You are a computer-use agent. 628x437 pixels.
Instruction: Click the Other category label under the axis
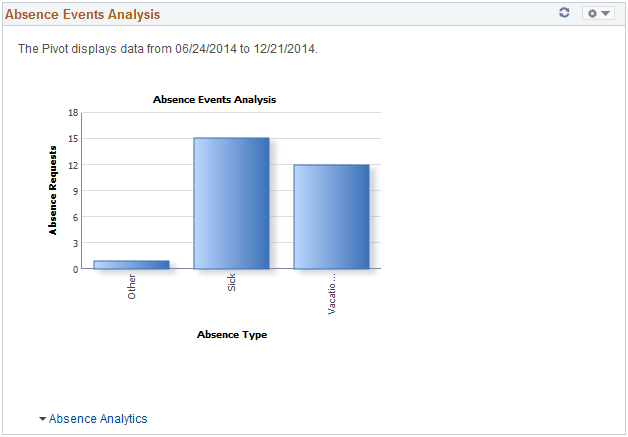(132, 287)
